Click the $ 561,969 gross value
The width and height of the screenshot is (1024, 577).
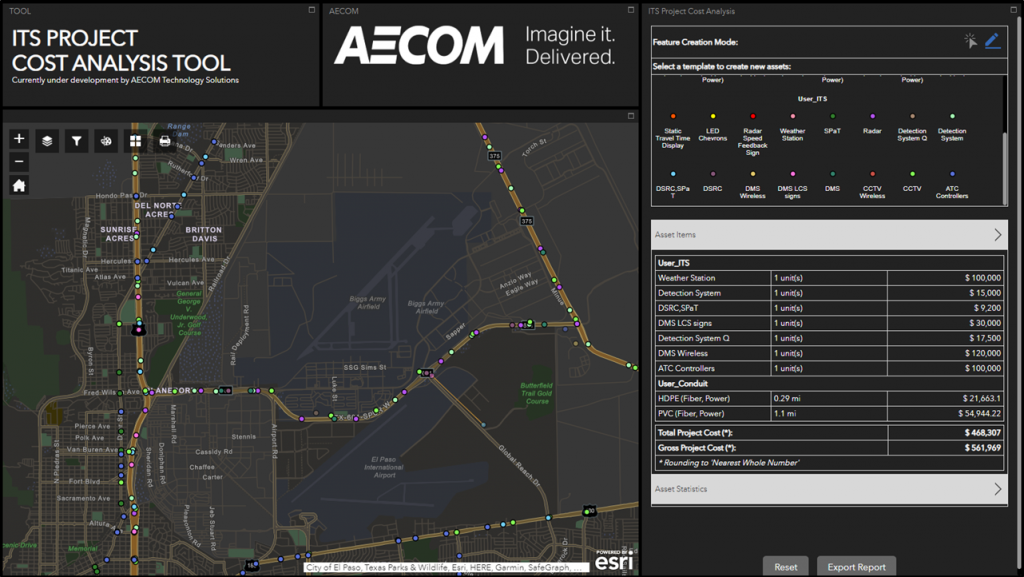[x=983, y=448]
